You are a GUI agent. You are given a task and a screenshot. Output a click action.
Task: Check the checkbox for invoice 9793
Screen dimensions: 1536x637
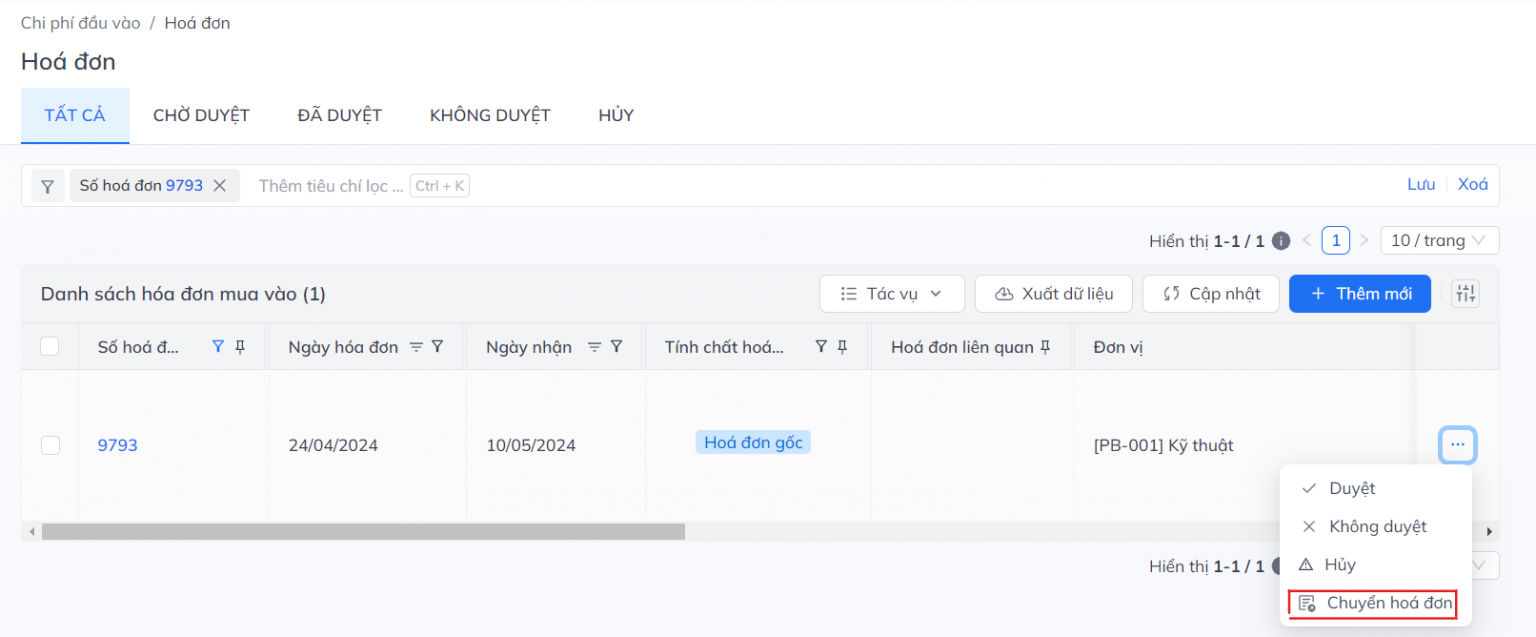[x=50, y=445]
